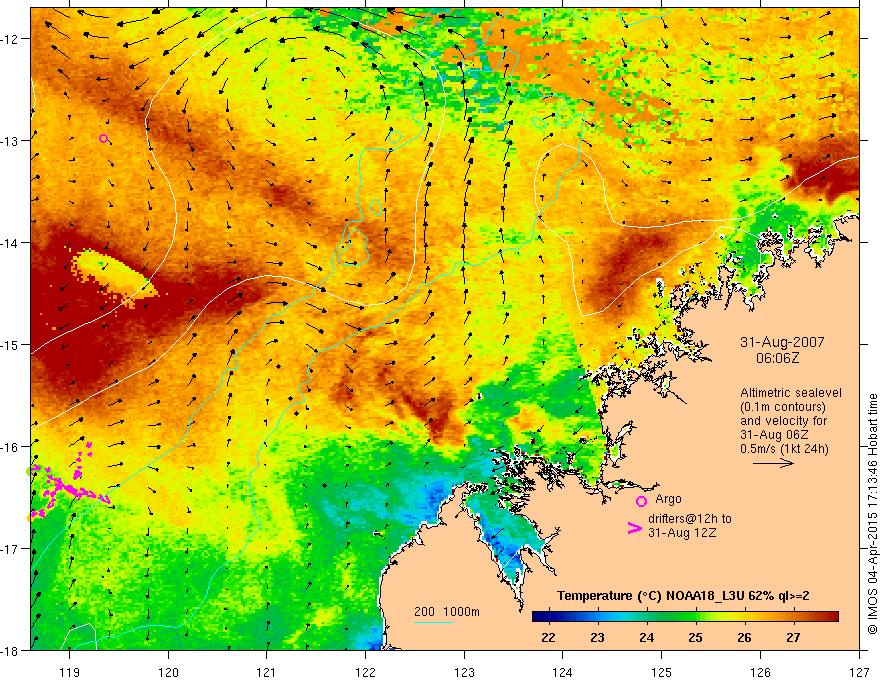This screenshot has height=680, width=880.
Task: Click the 'and velocity for' text line
Action: pyautogui.click(x=783, y=421)
